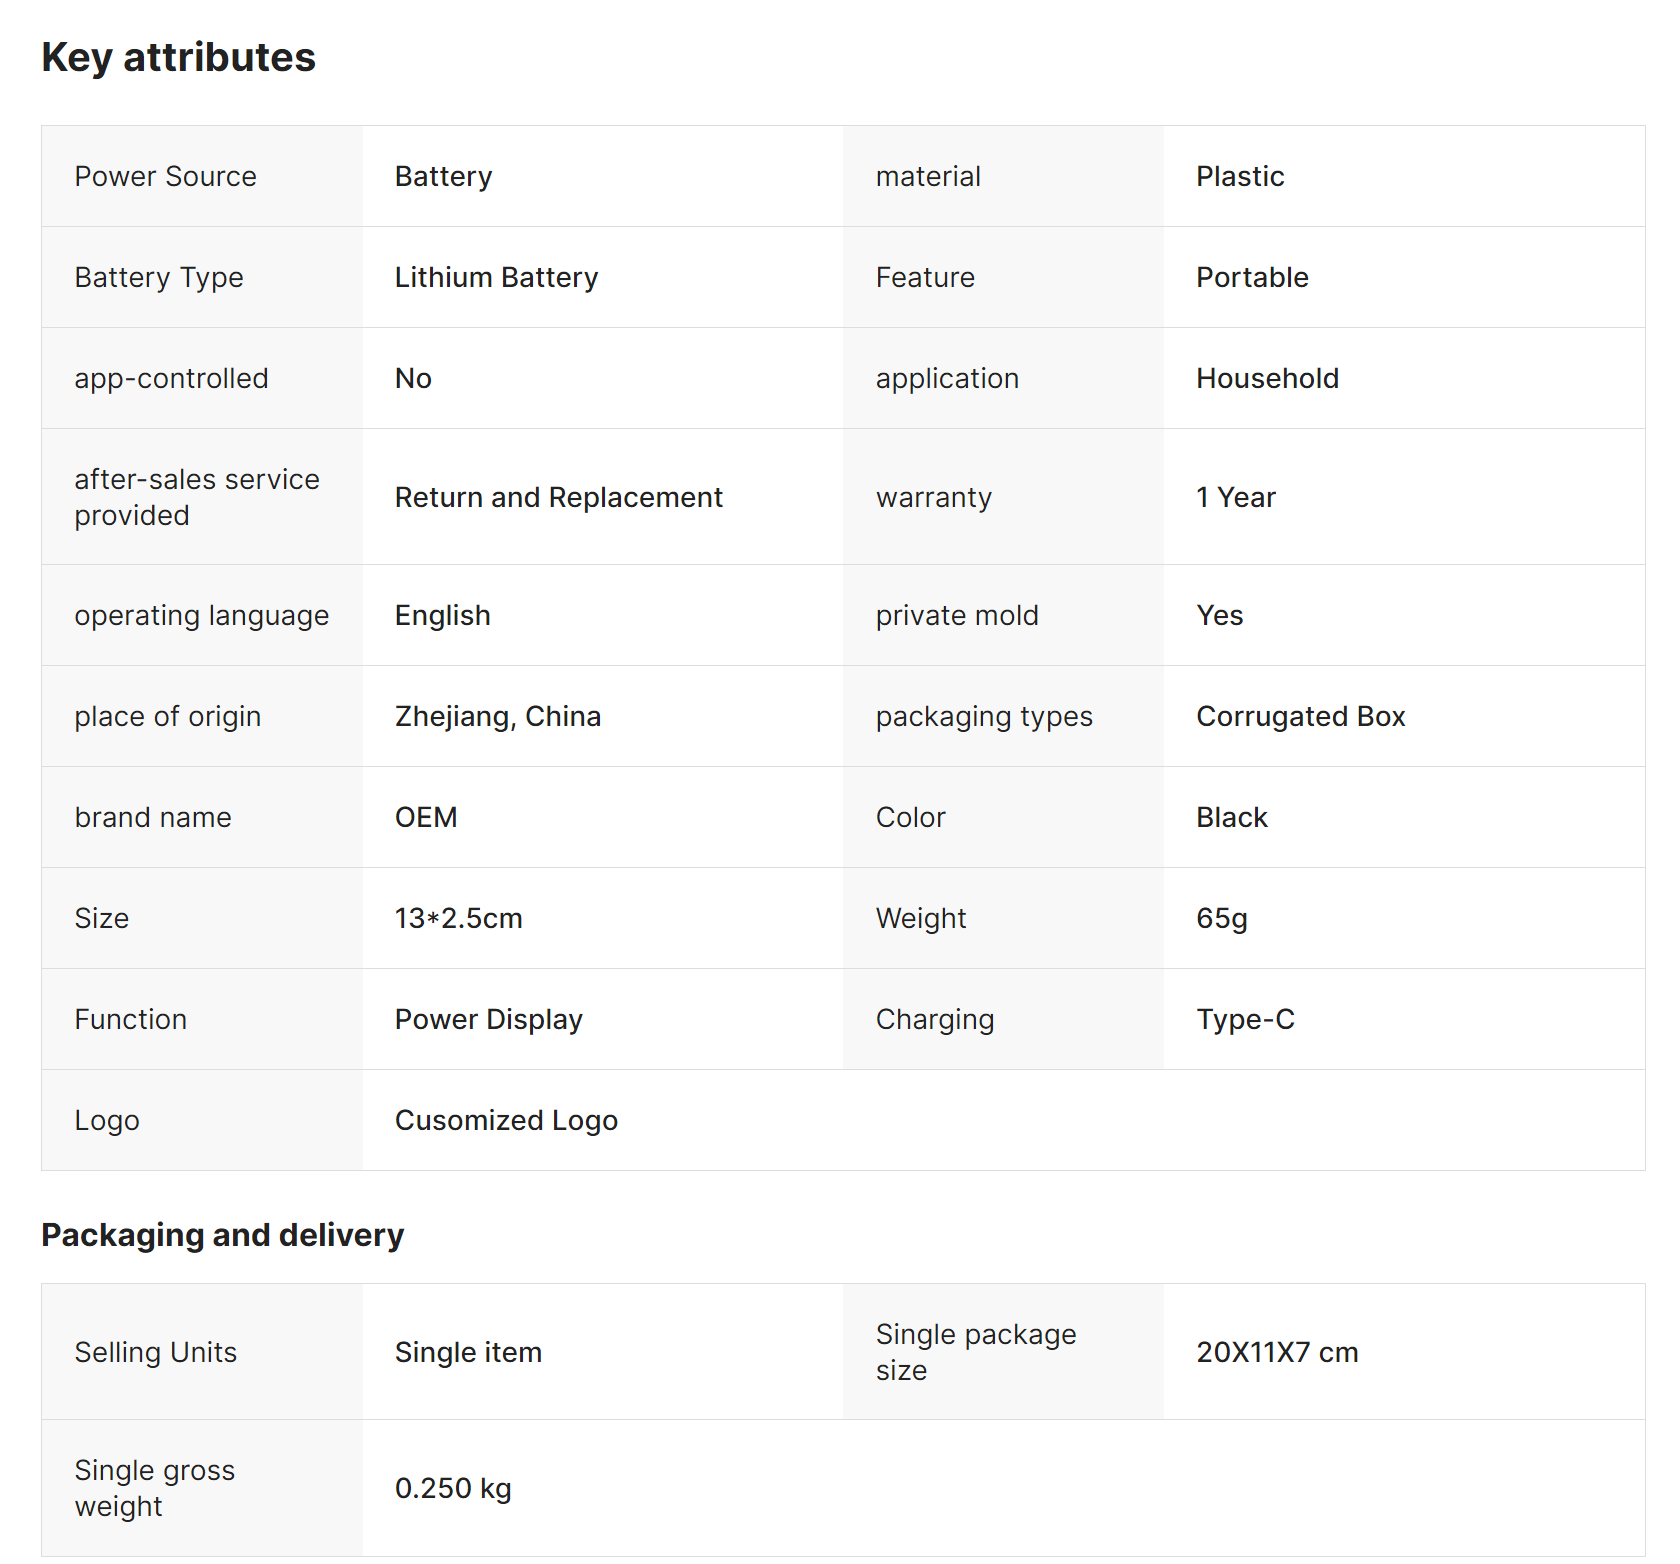This screenshot has height=1564, width=1680.
Task: Click the Black color value
Action: [x=1232, y=817]
